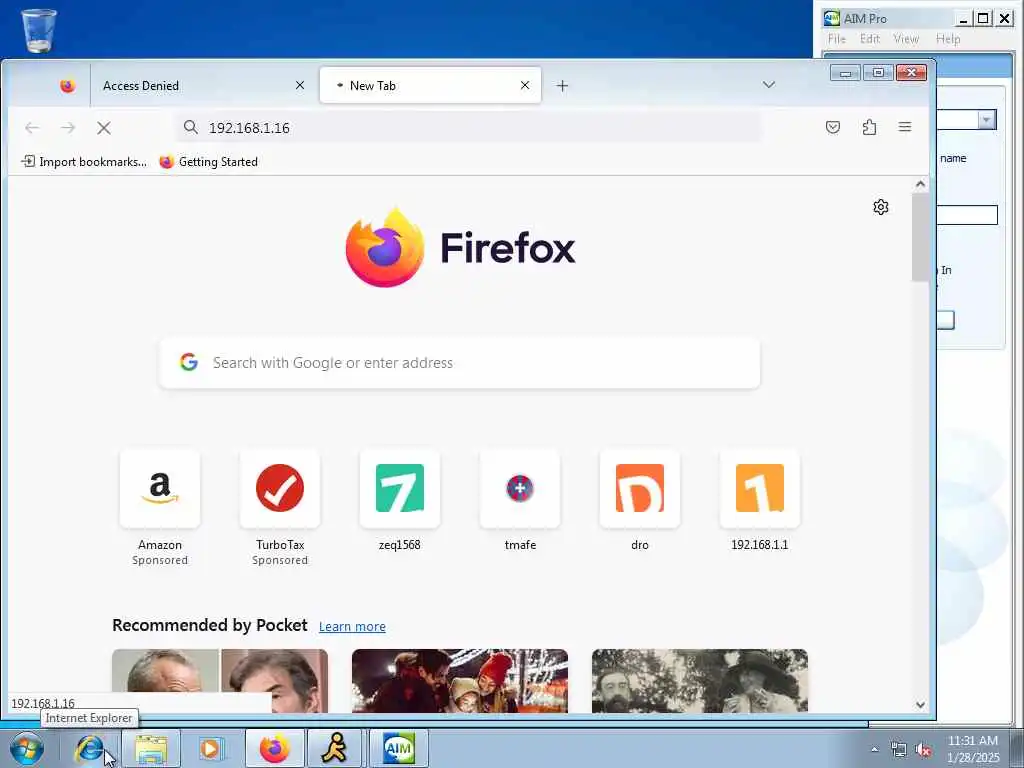Click the page scrollbar up arrow

click(920, 184)
